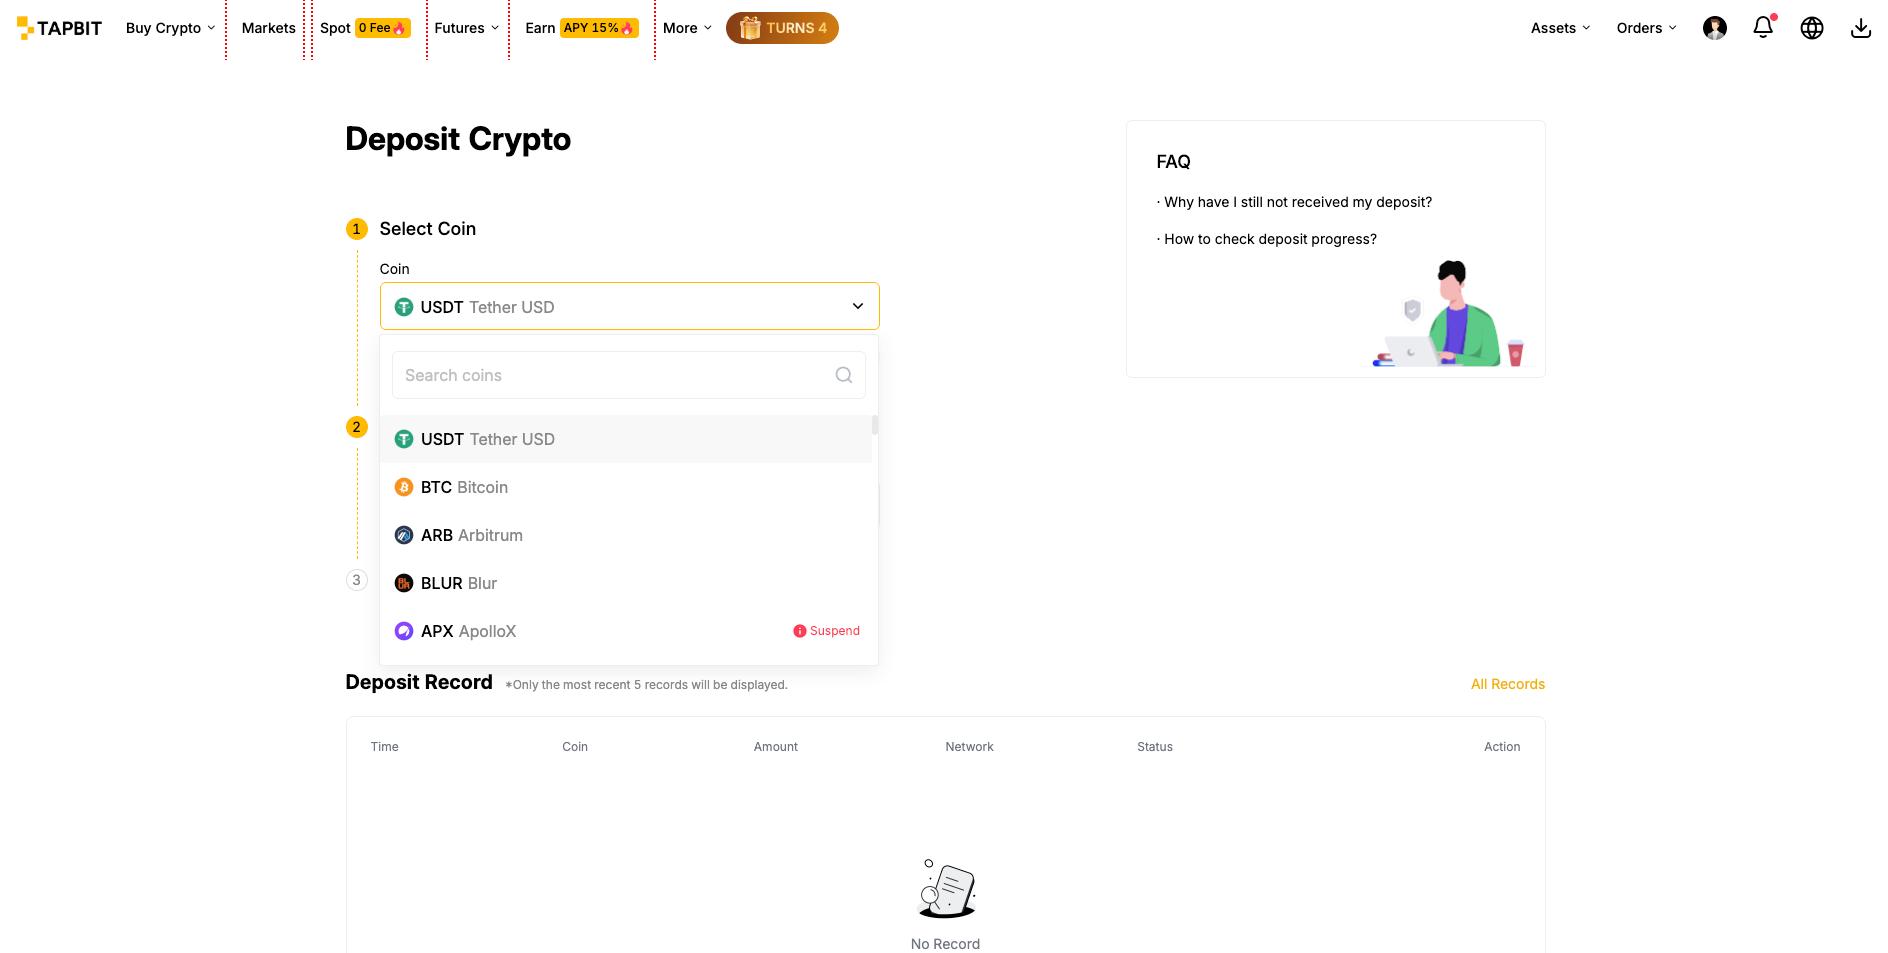
Task: Open the All Records link
Action: [1508, 684]
